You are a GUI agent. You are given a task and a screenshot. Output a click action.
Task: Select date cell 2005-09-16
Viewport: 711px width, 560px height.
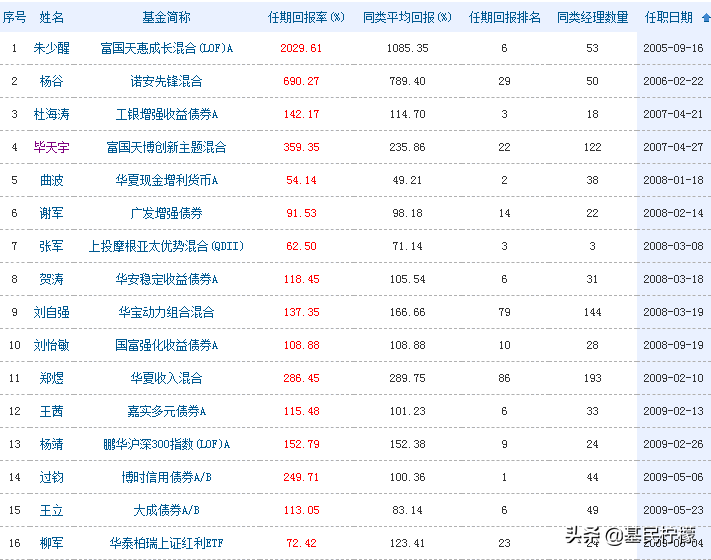(673, 48)
